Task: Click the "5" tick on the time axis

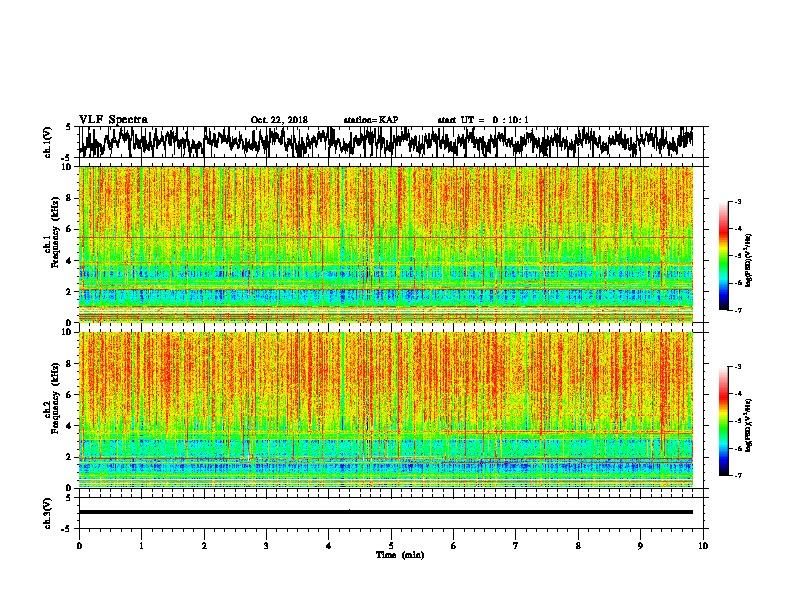Action: point(391,546)
